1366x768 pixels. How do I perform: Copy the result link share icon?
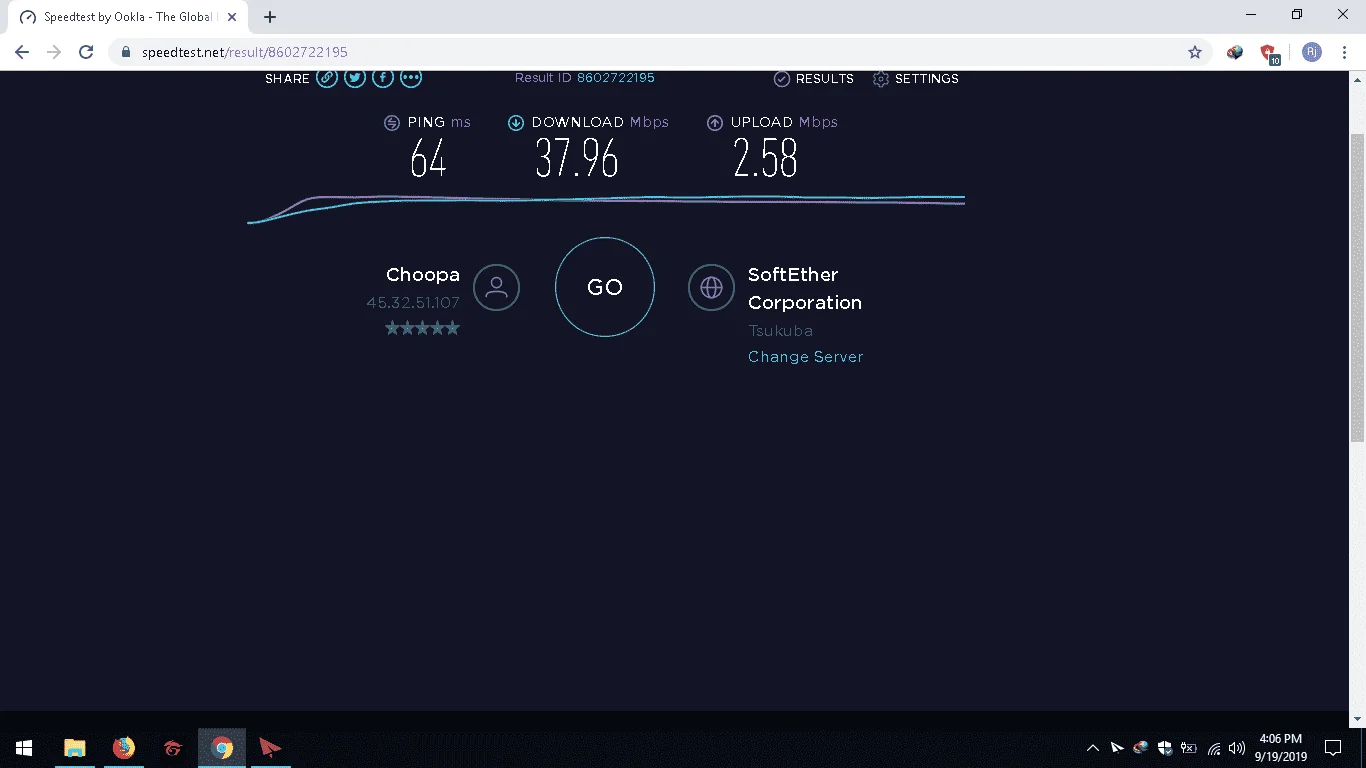pos(327,78)
